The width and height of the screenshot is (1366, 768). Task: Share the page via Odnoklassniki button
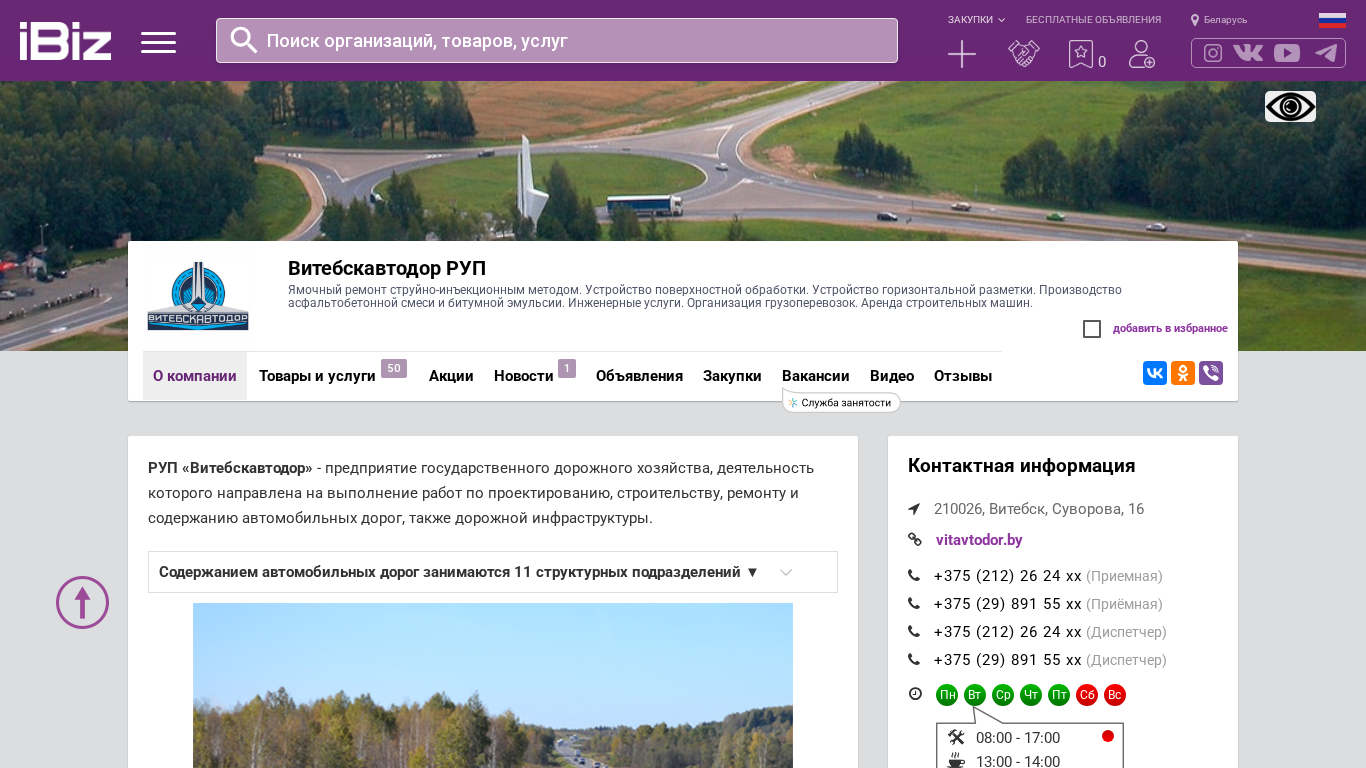pyautogui.click(x=1183, y=373)
